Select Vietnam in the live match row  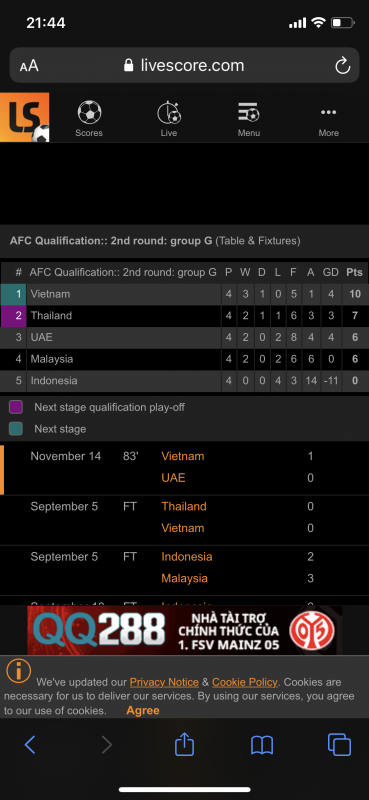[183, 456]
